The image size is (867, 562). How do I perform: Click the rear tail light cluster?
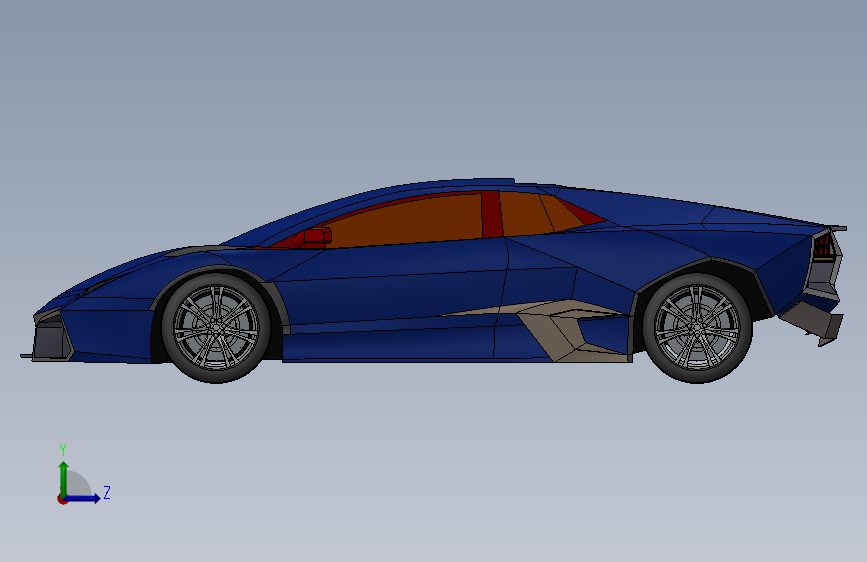823,246
